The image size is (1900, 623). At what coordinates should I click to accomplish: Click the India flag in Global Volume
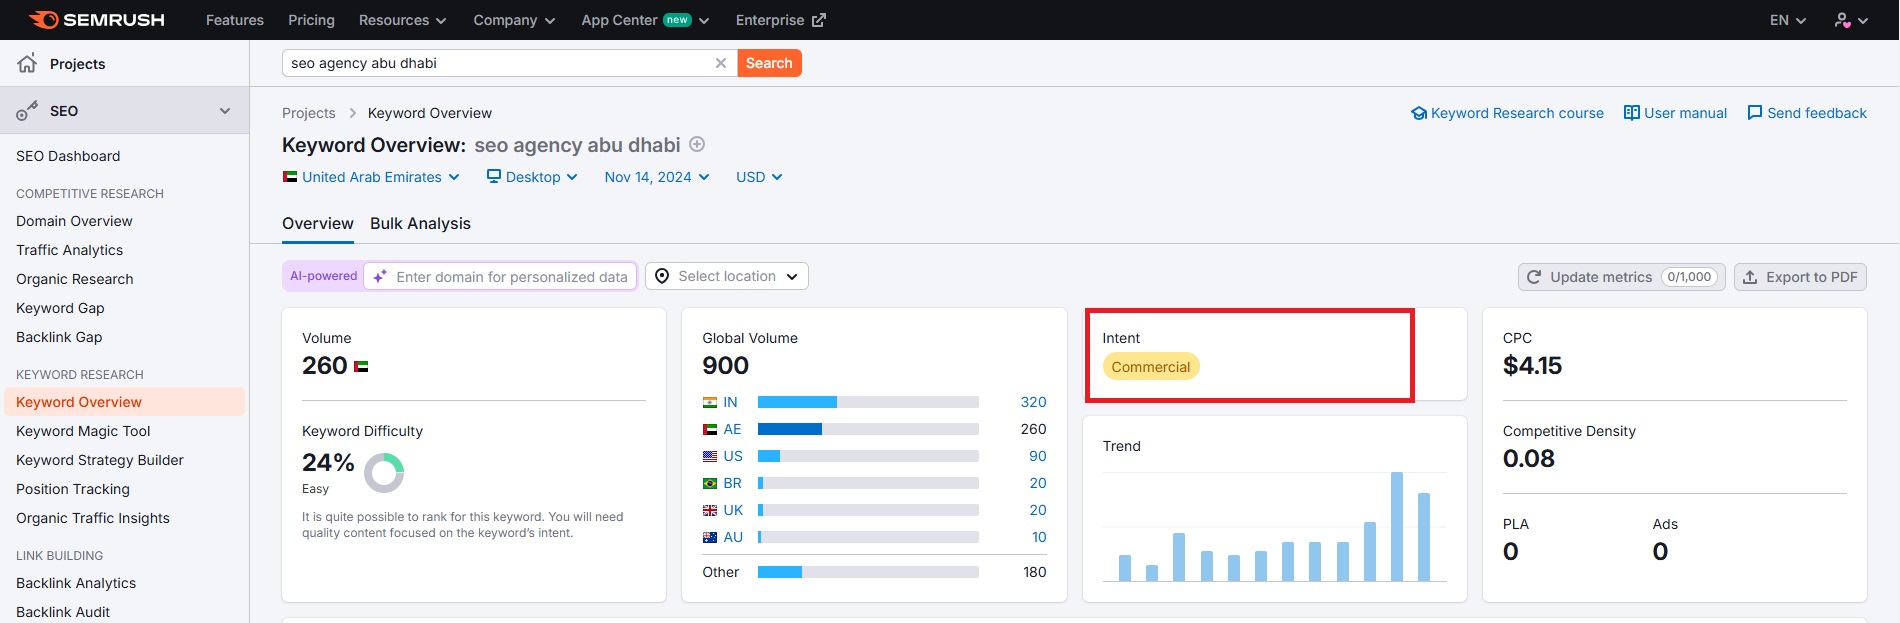[x=710, y=402]
